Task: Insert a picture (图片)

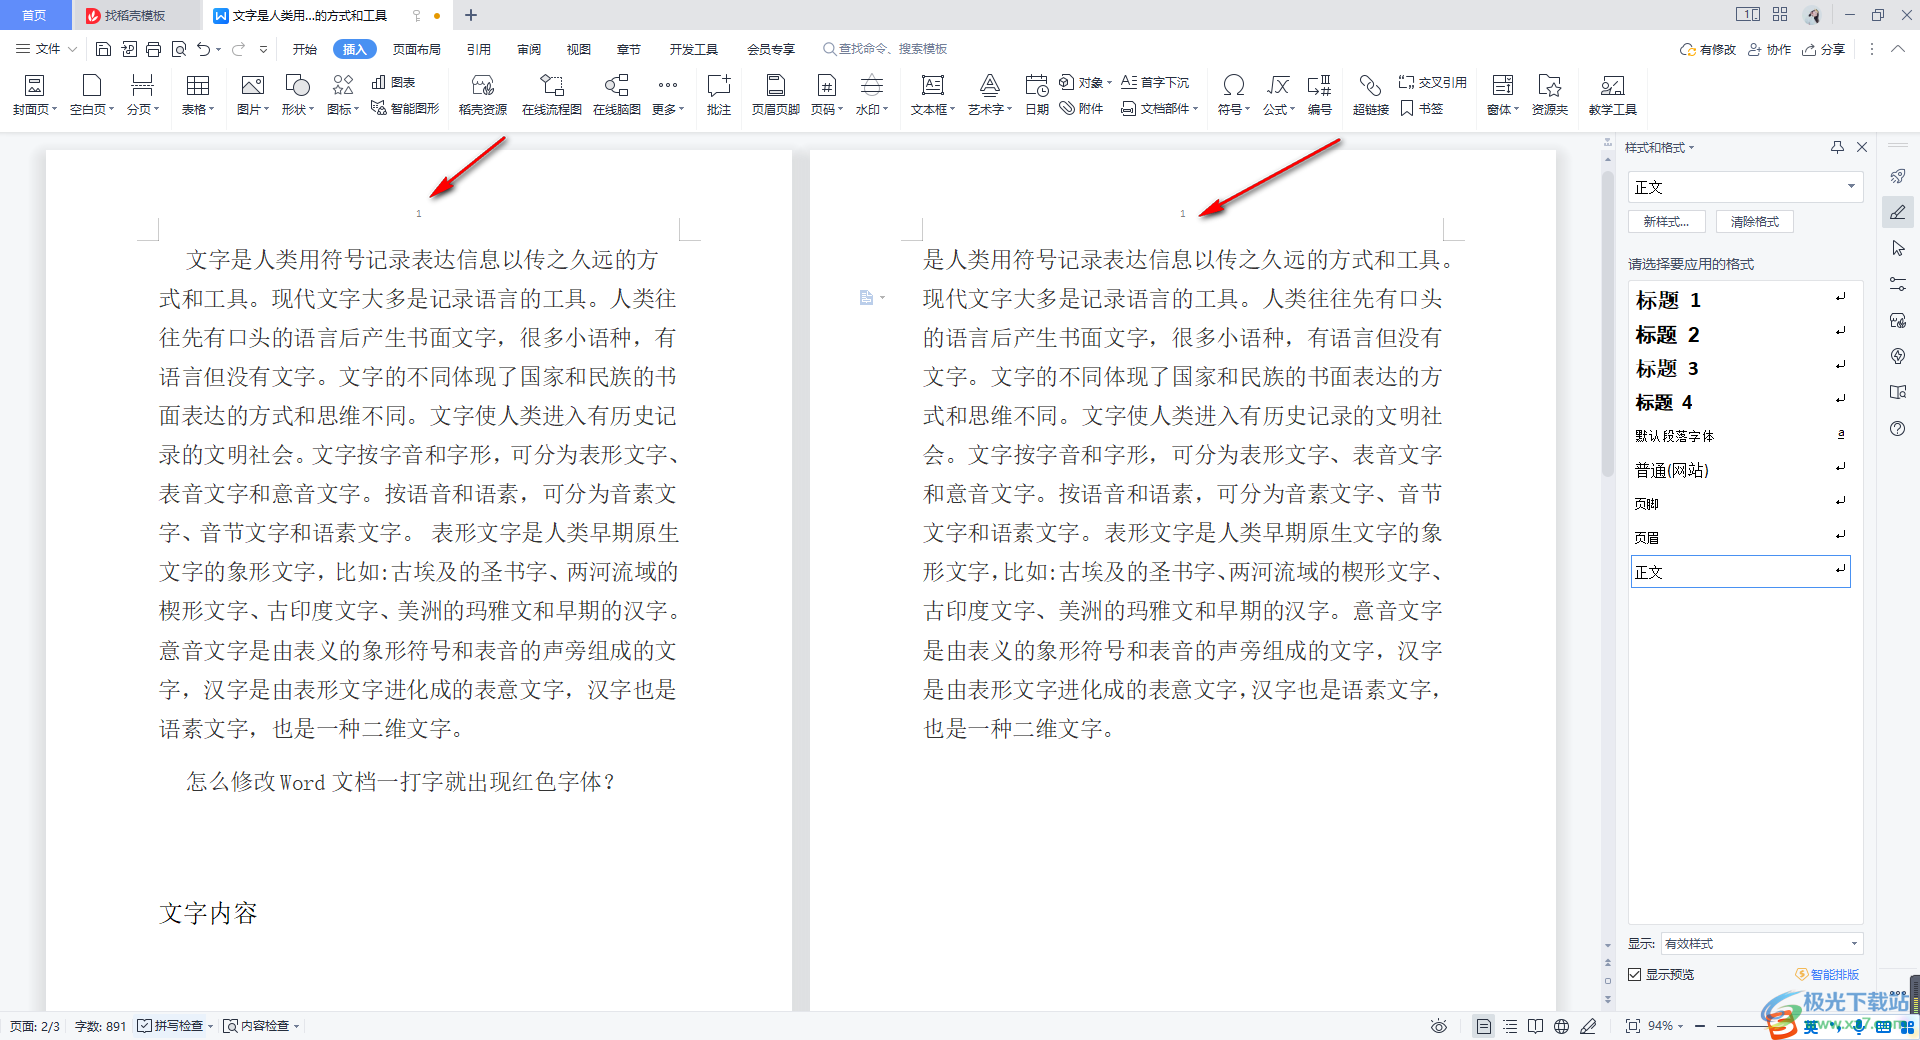Action: coord(252,95)
